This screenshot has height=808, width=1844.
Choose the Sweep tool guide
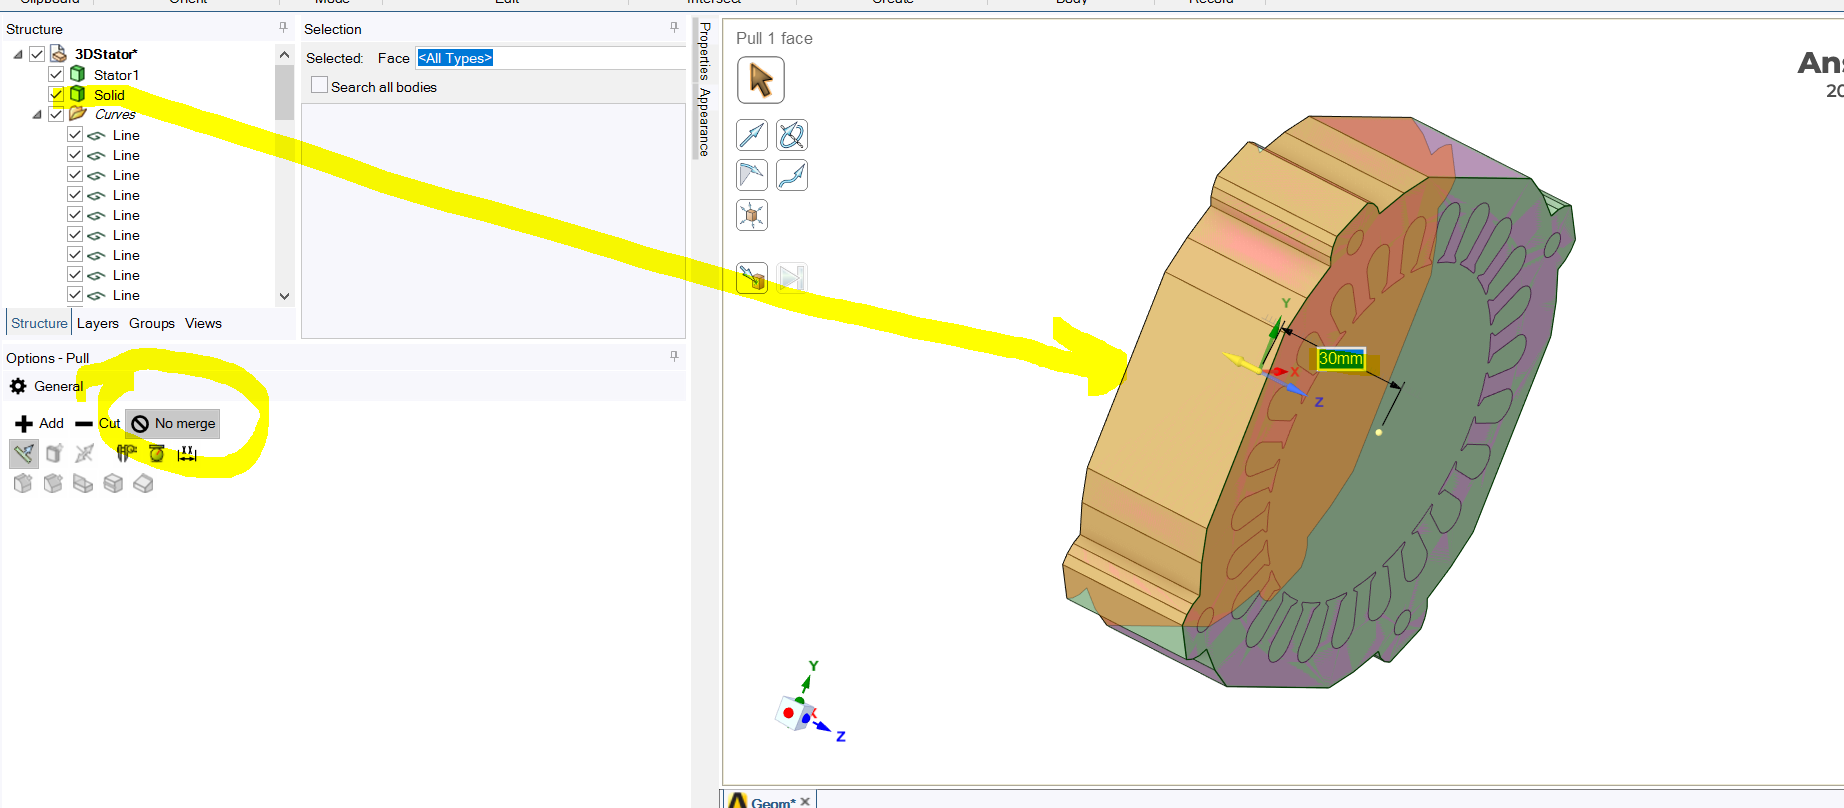[792, 175]
